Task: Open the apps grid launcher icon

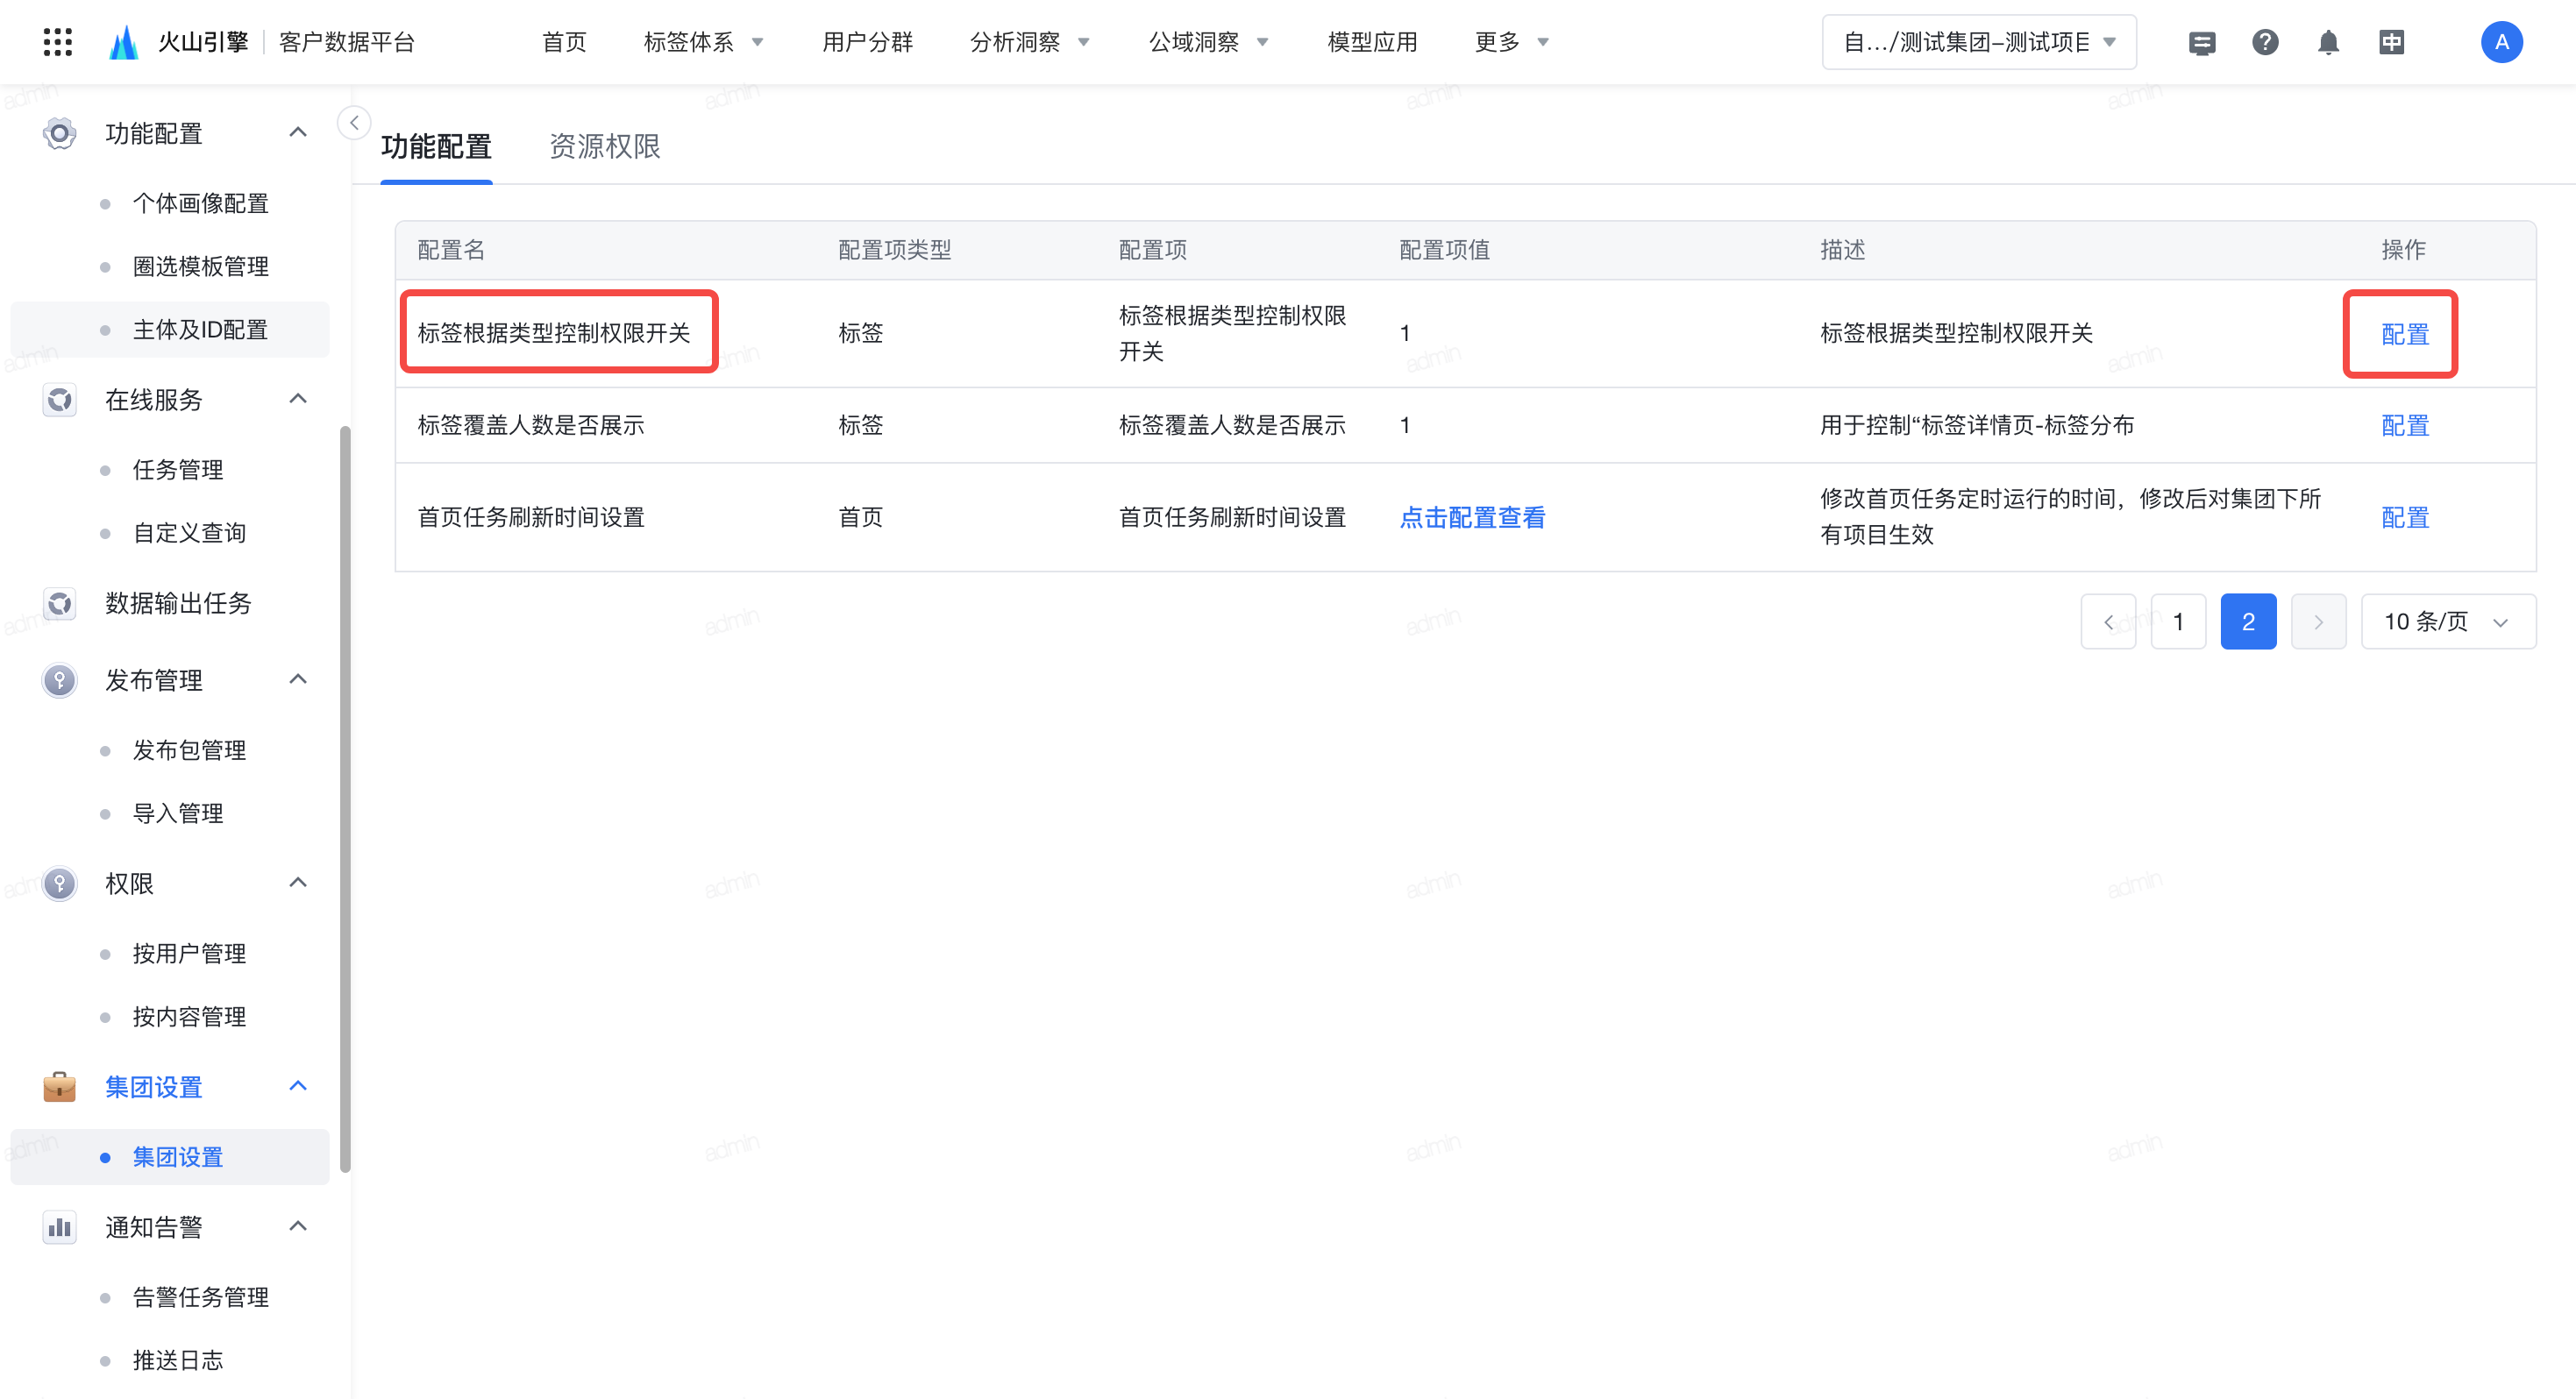Action: [58, 42]
